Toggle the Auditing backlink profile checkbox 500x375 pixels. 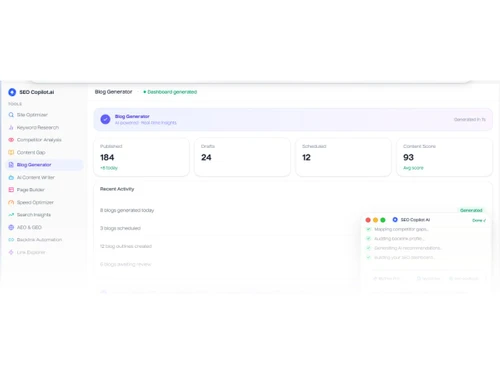[x=369, y=239]
